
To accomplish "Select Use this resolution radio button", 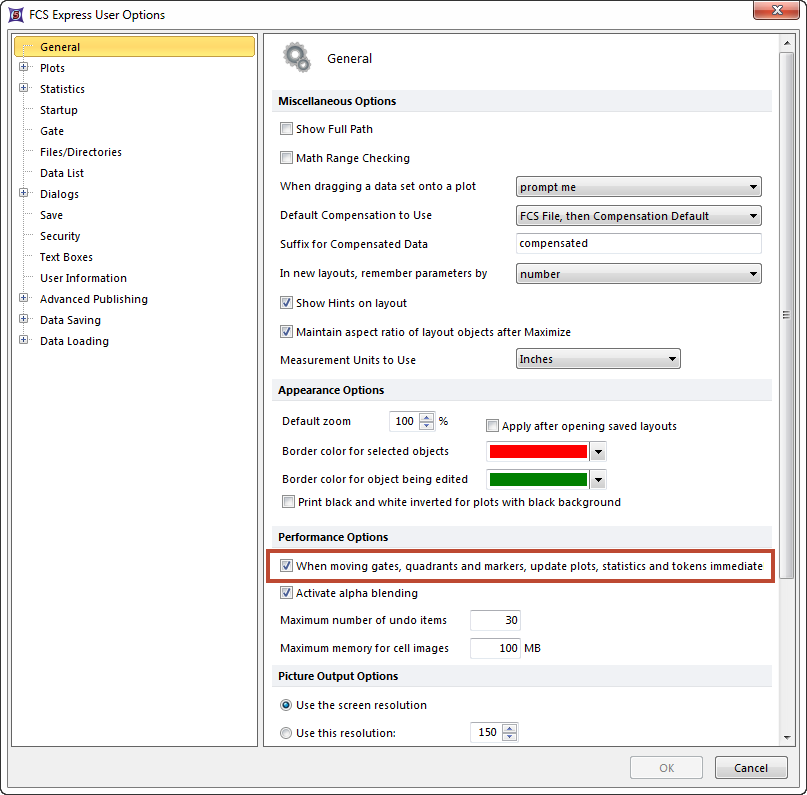I will (x=287, y=733).
